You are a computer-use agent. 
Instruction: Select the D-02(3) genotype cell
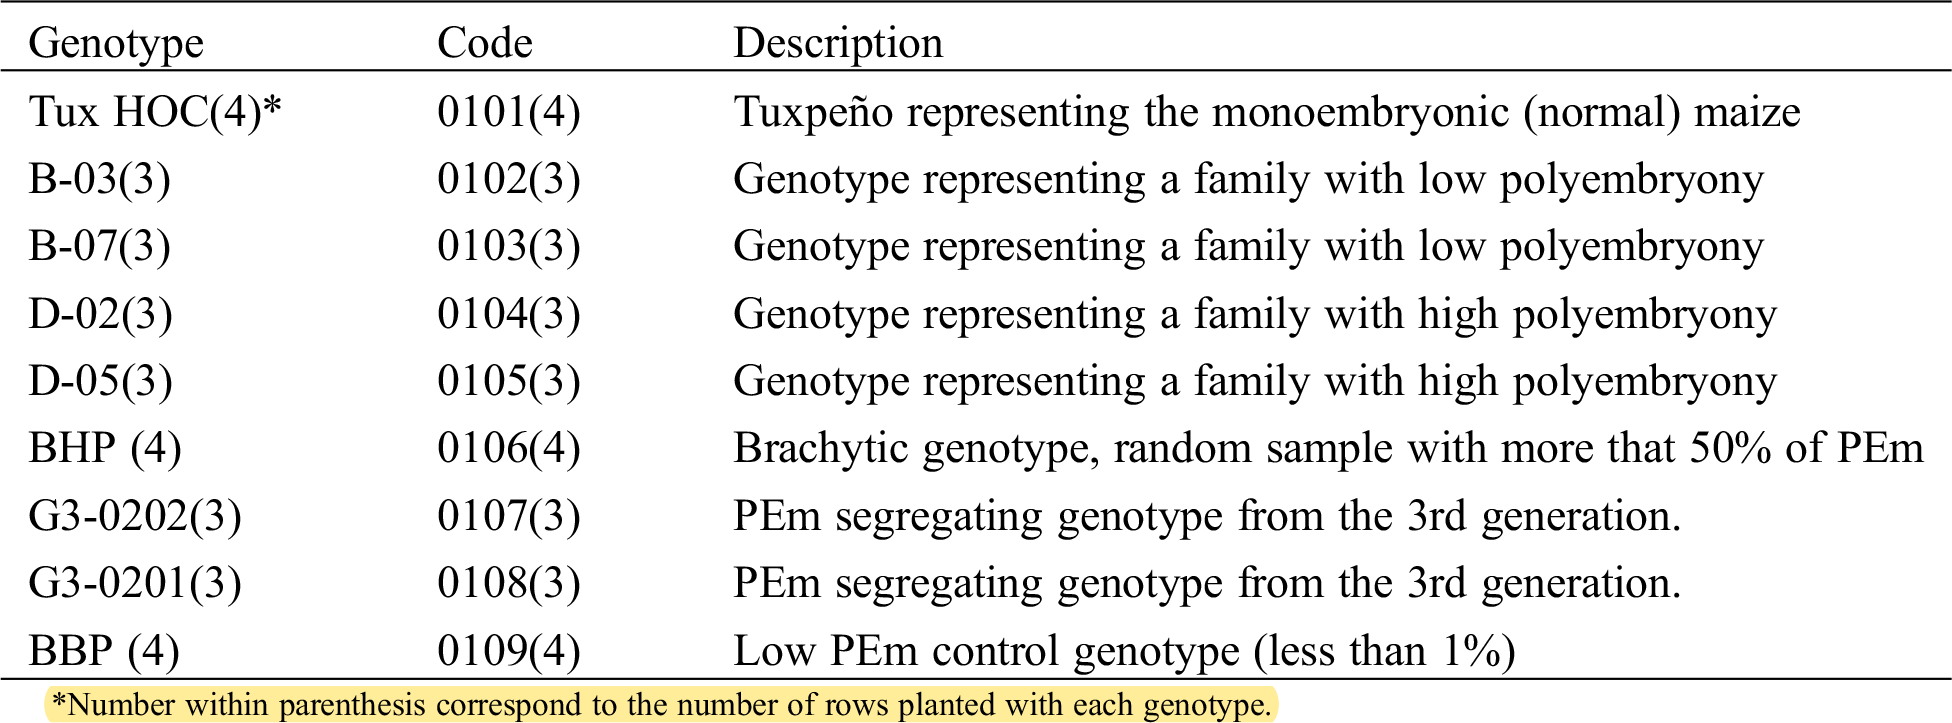pos(100,314)
